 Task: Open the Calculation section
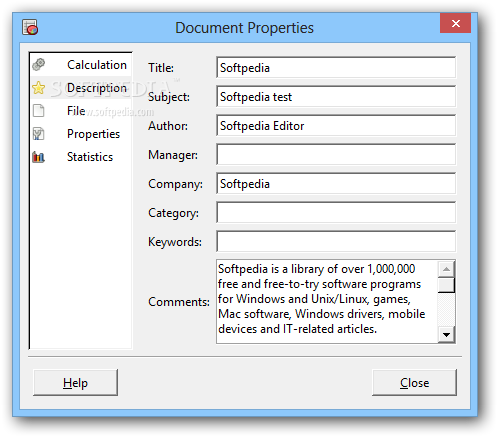point(81,65)
